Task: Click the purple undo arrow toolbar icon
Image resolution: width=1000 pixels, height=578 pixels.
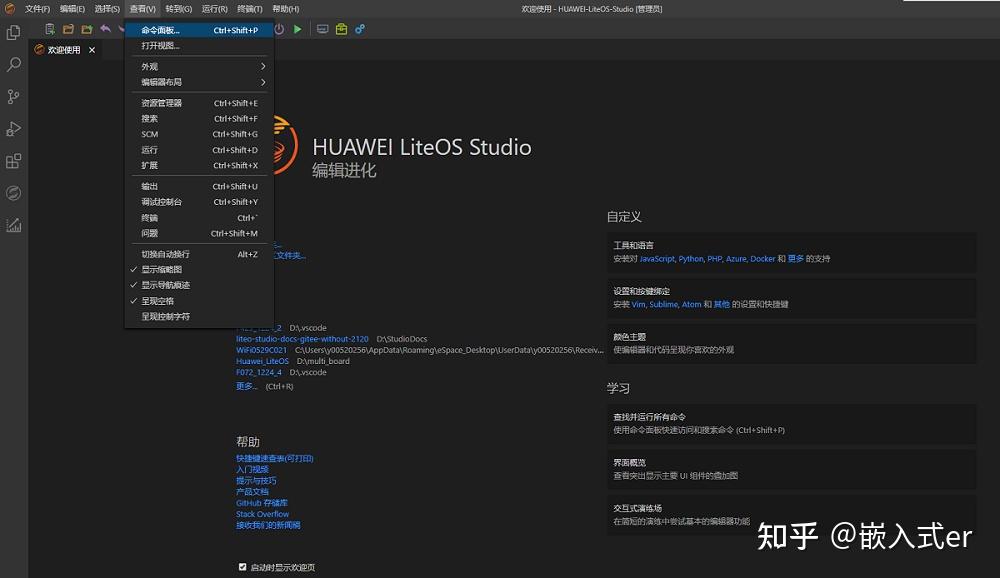Action: tap(105, 29)
